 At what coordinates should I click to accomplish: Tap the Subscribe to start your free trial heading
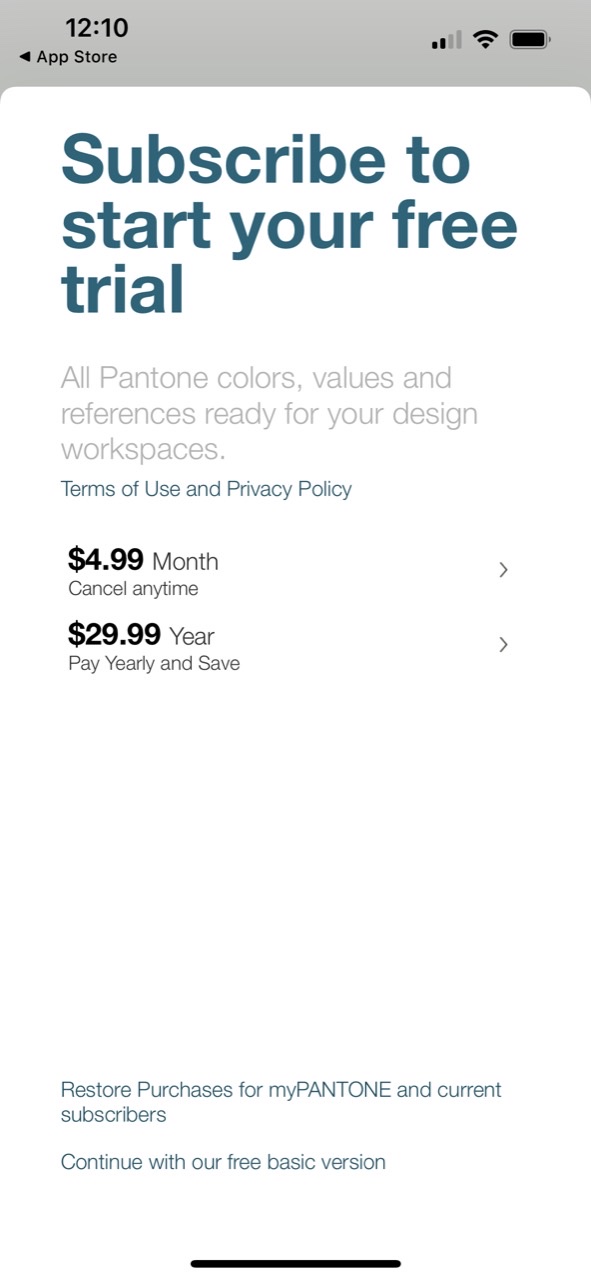(x=289, y=222)
